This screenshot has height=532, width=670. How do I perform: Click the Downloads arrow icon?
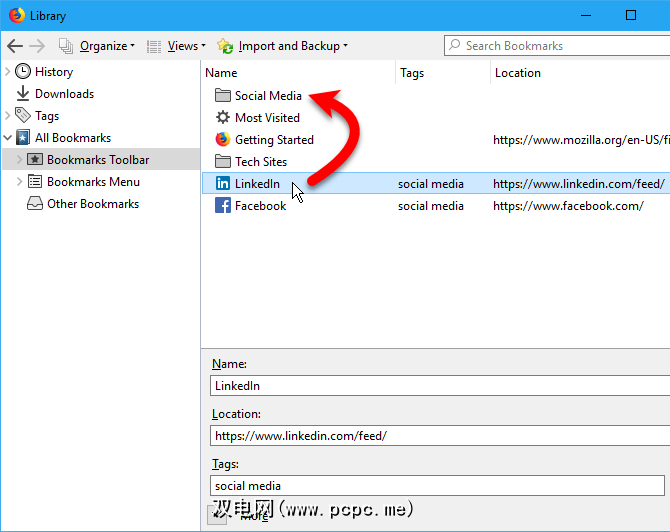click(23, 94)
